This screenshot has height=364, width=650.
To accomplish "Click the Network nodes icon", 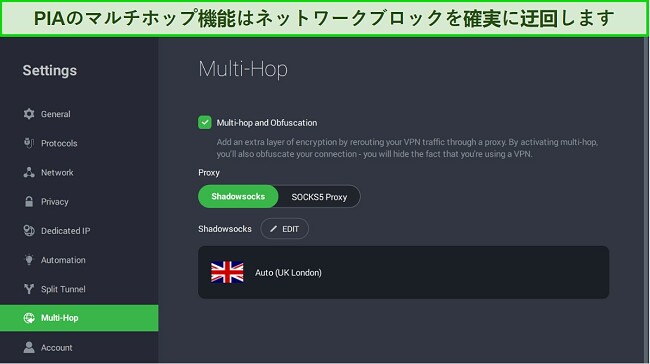I will [29, 172].
